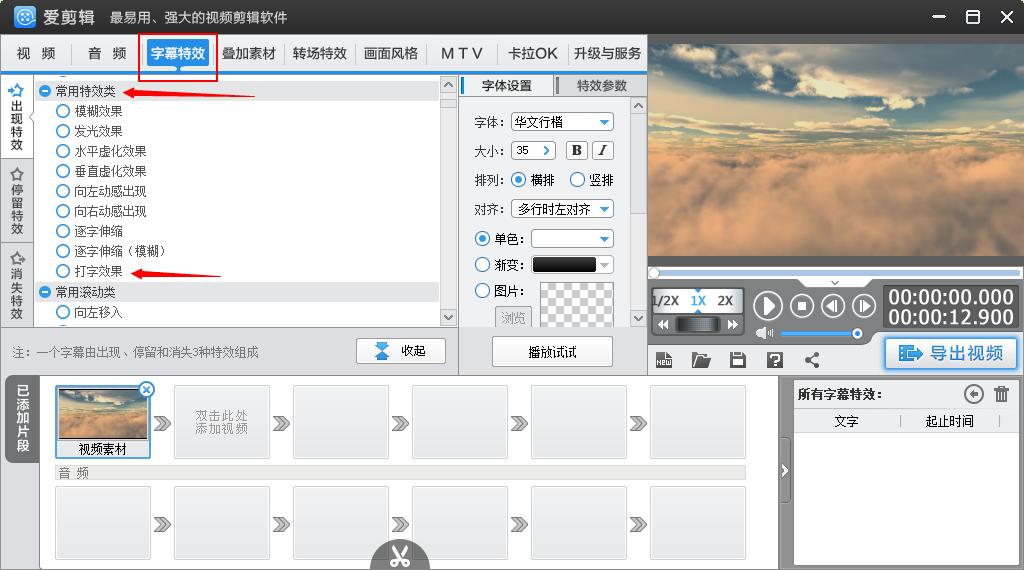Click the play button in the preview controls
The height and width of the screenshot is (570, 1024).
pos(768,306)
